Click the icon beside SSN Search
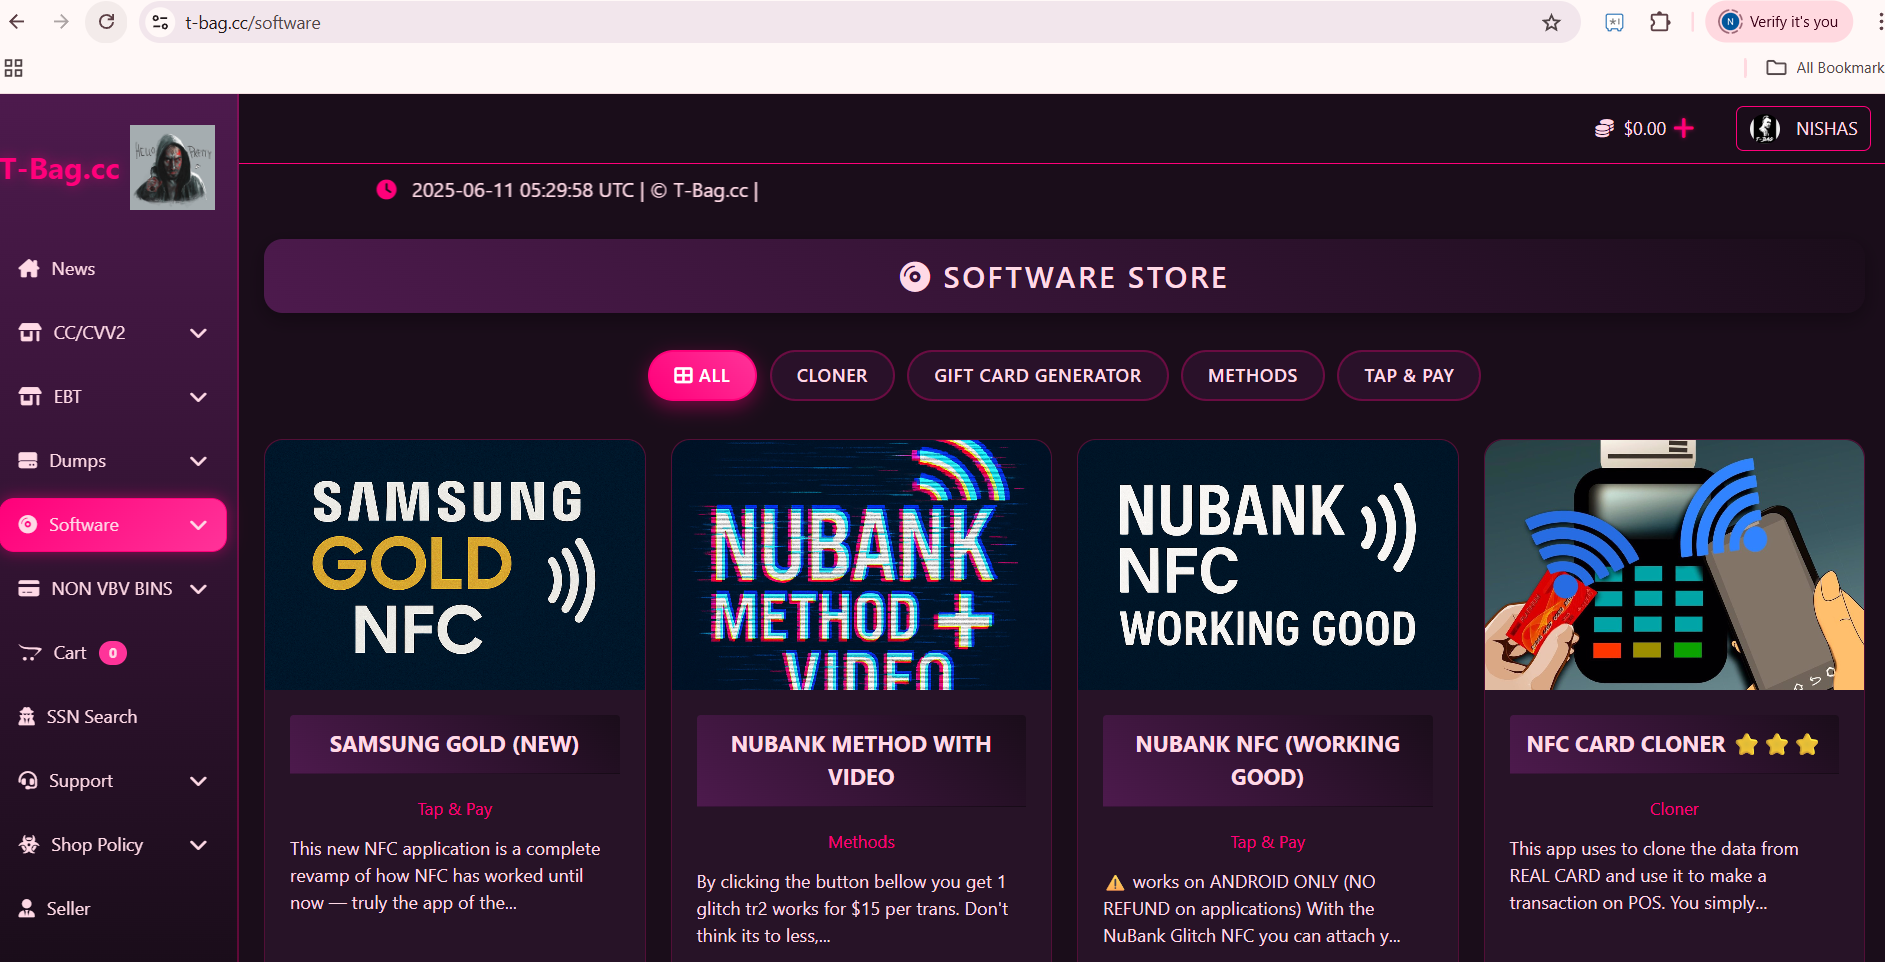Viewport: 1885px width, 962px height. [27, 716]
